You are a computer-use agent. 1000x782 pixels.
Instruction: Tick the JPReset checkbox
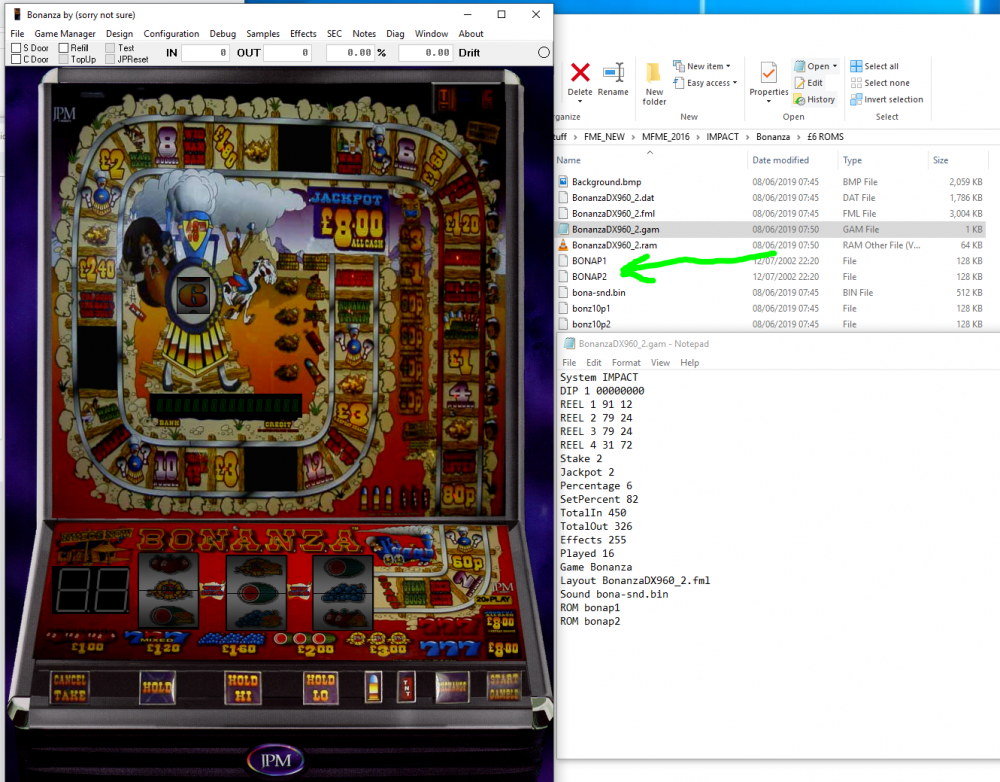[x=110, y=59]
